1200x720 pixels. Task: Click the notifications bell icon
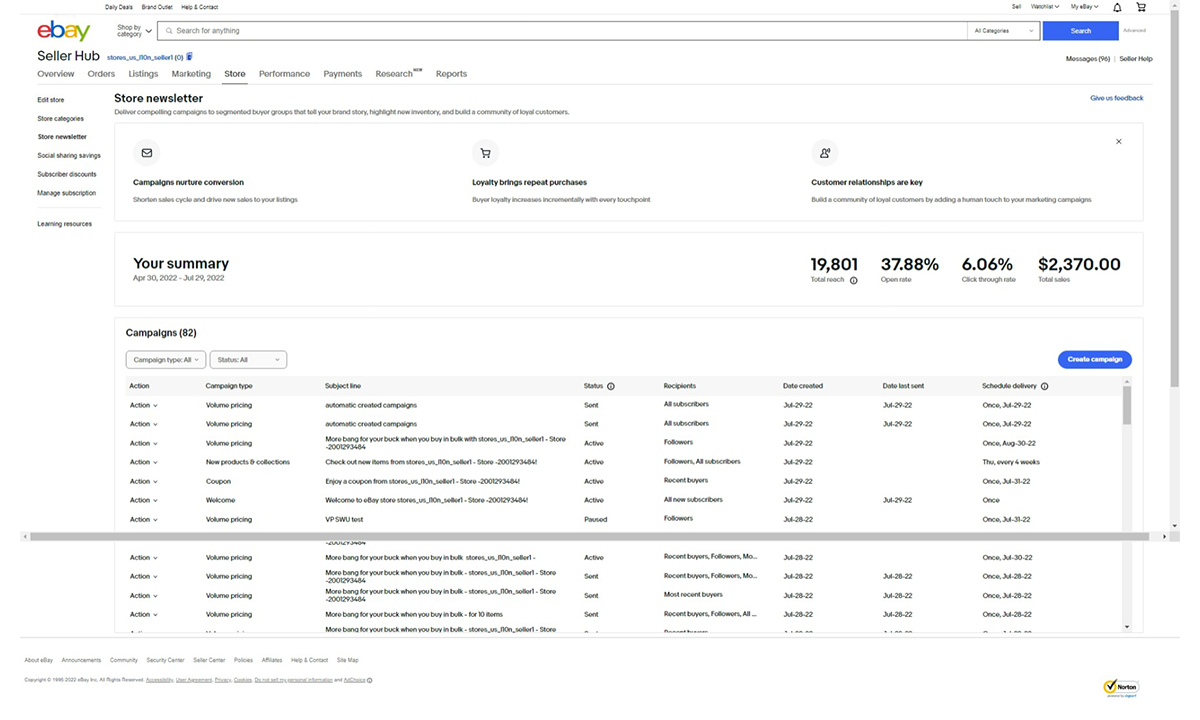[x=1117, y=7]
